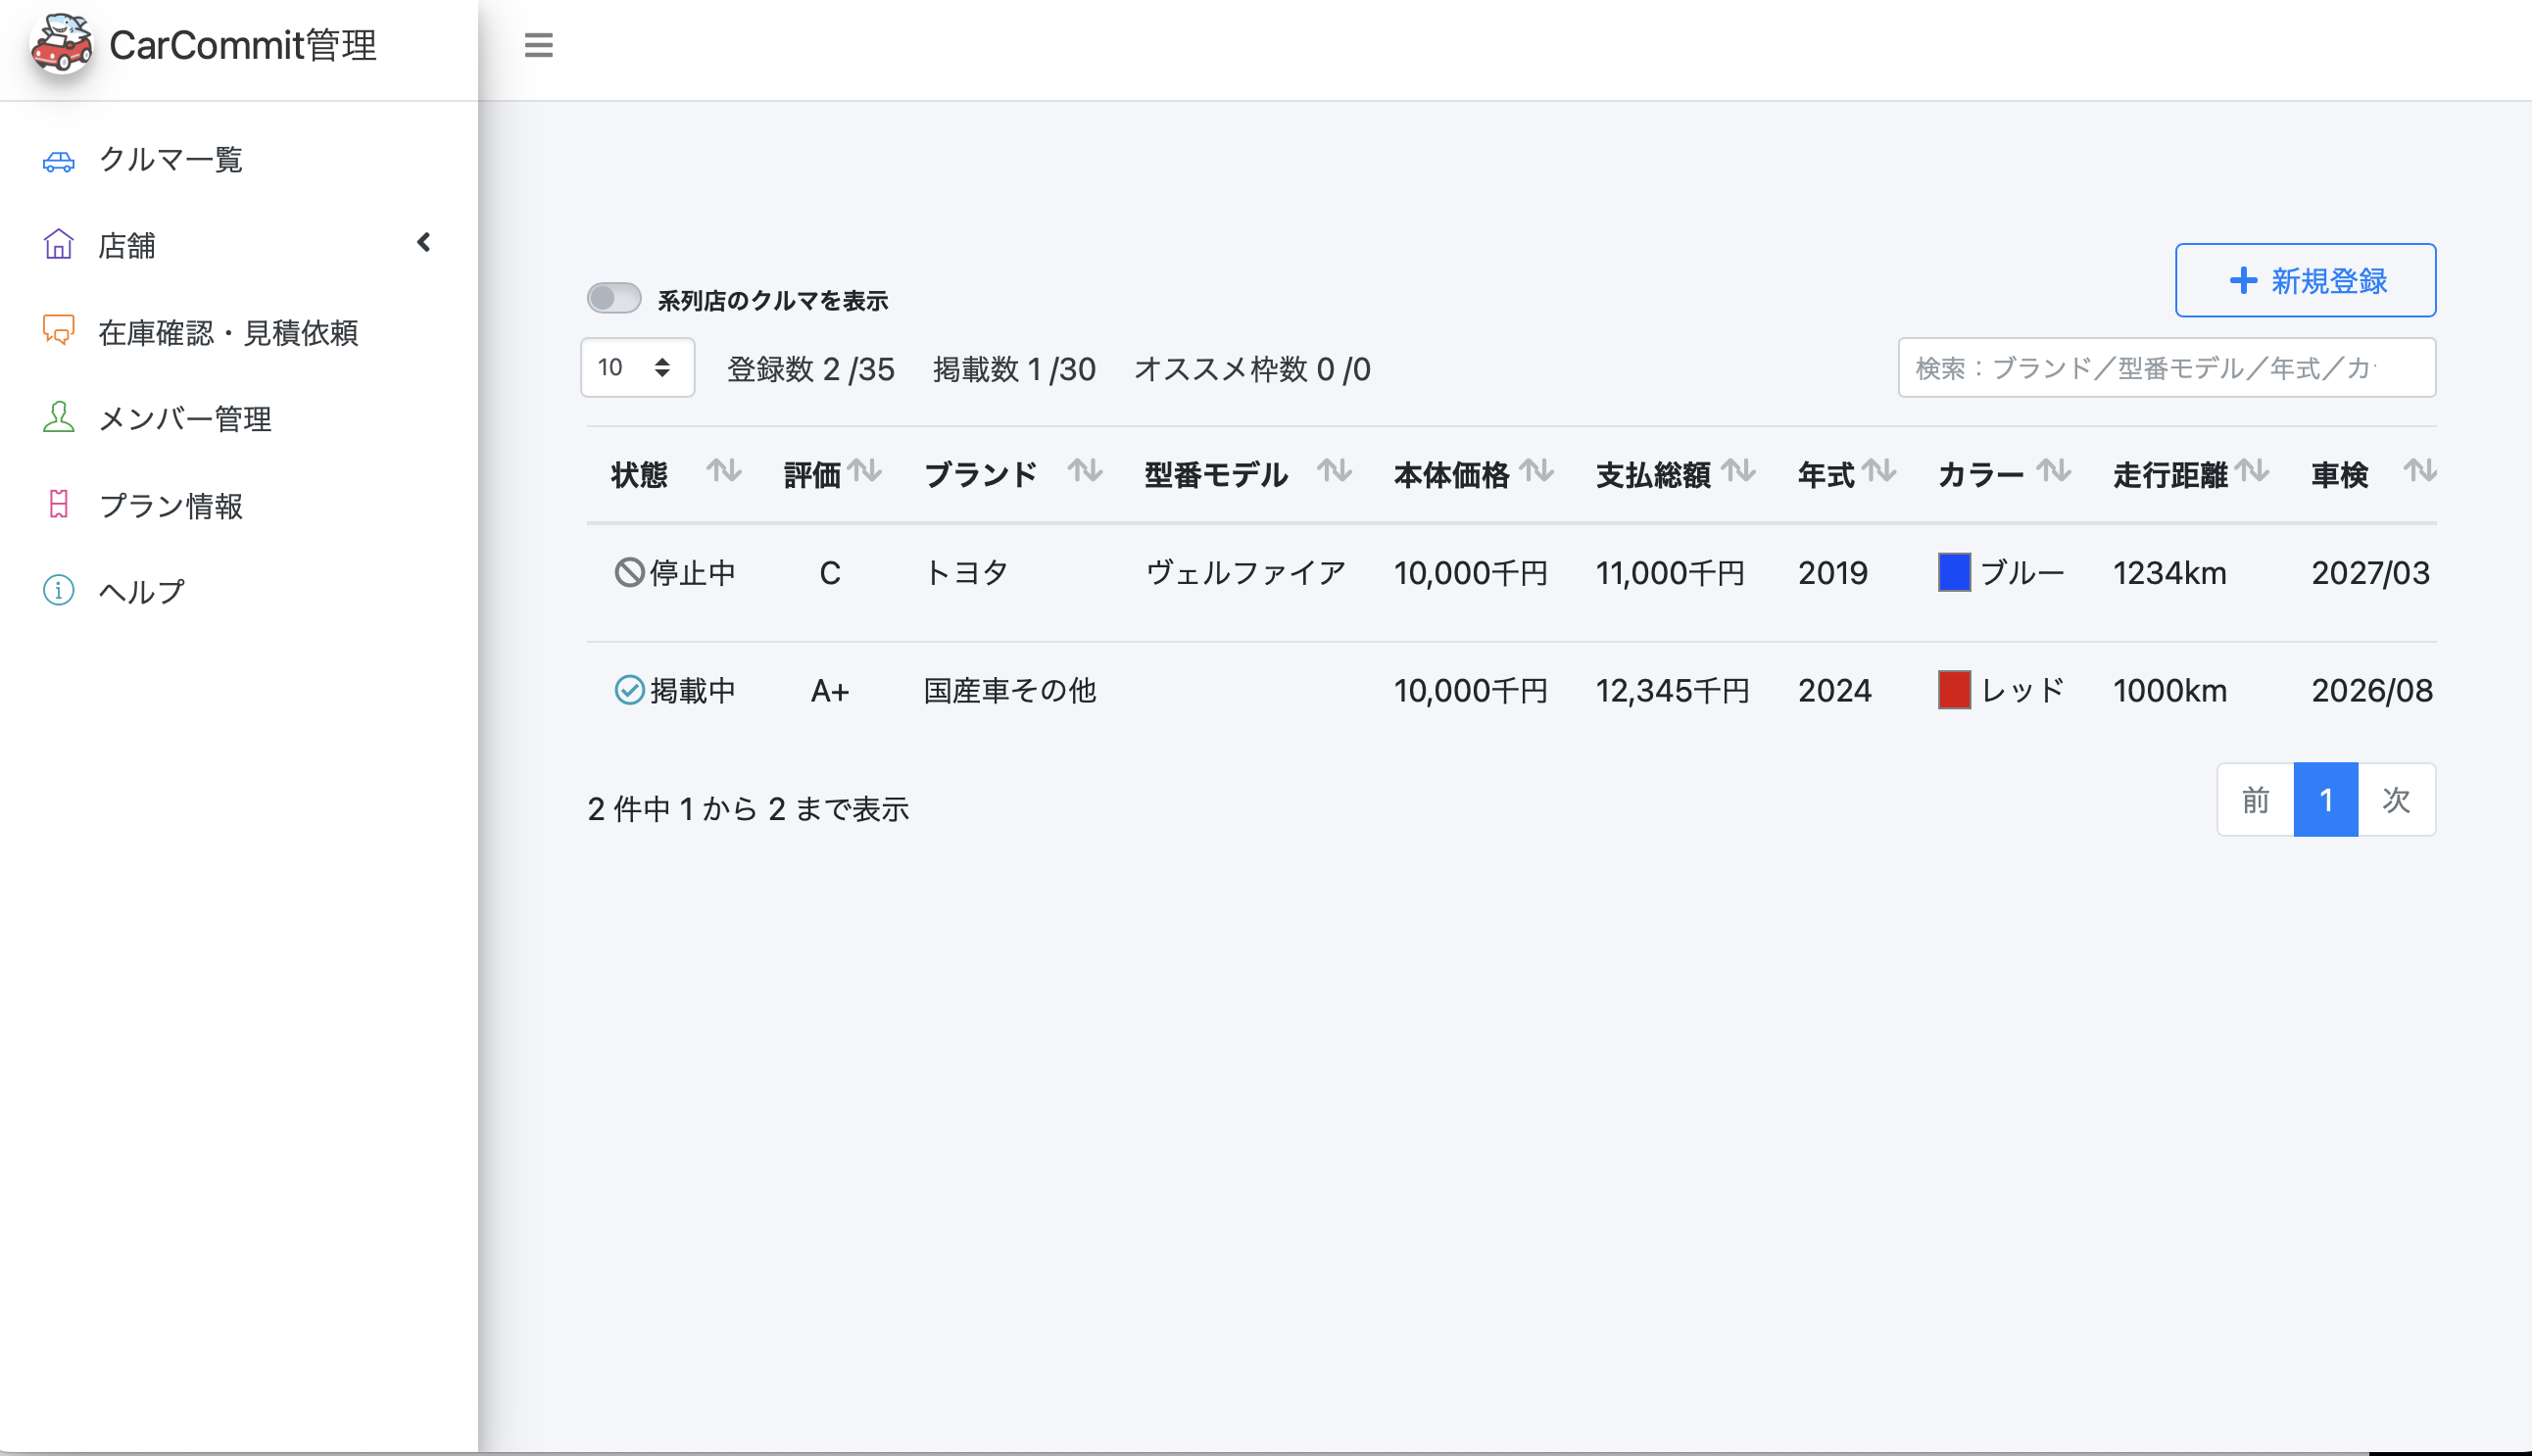Open メンバー管理 menu item
The image size is (2532, 1456).
click(185, 419)
